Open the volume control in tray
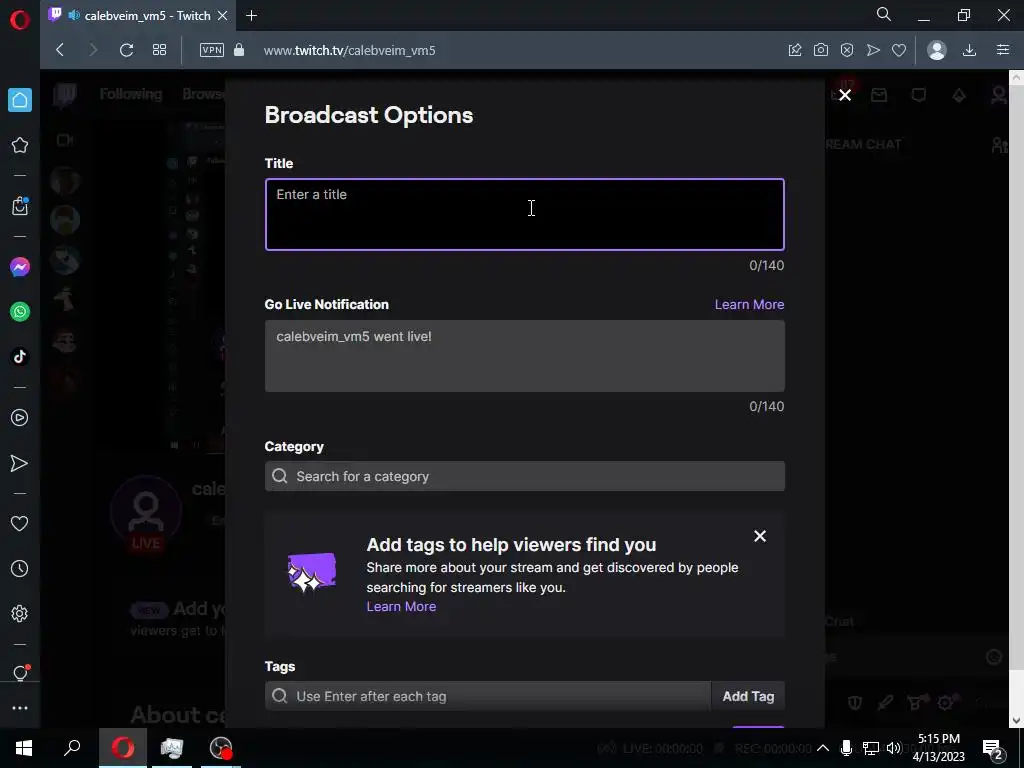The image size is (1024, 768). pos(894,748)
